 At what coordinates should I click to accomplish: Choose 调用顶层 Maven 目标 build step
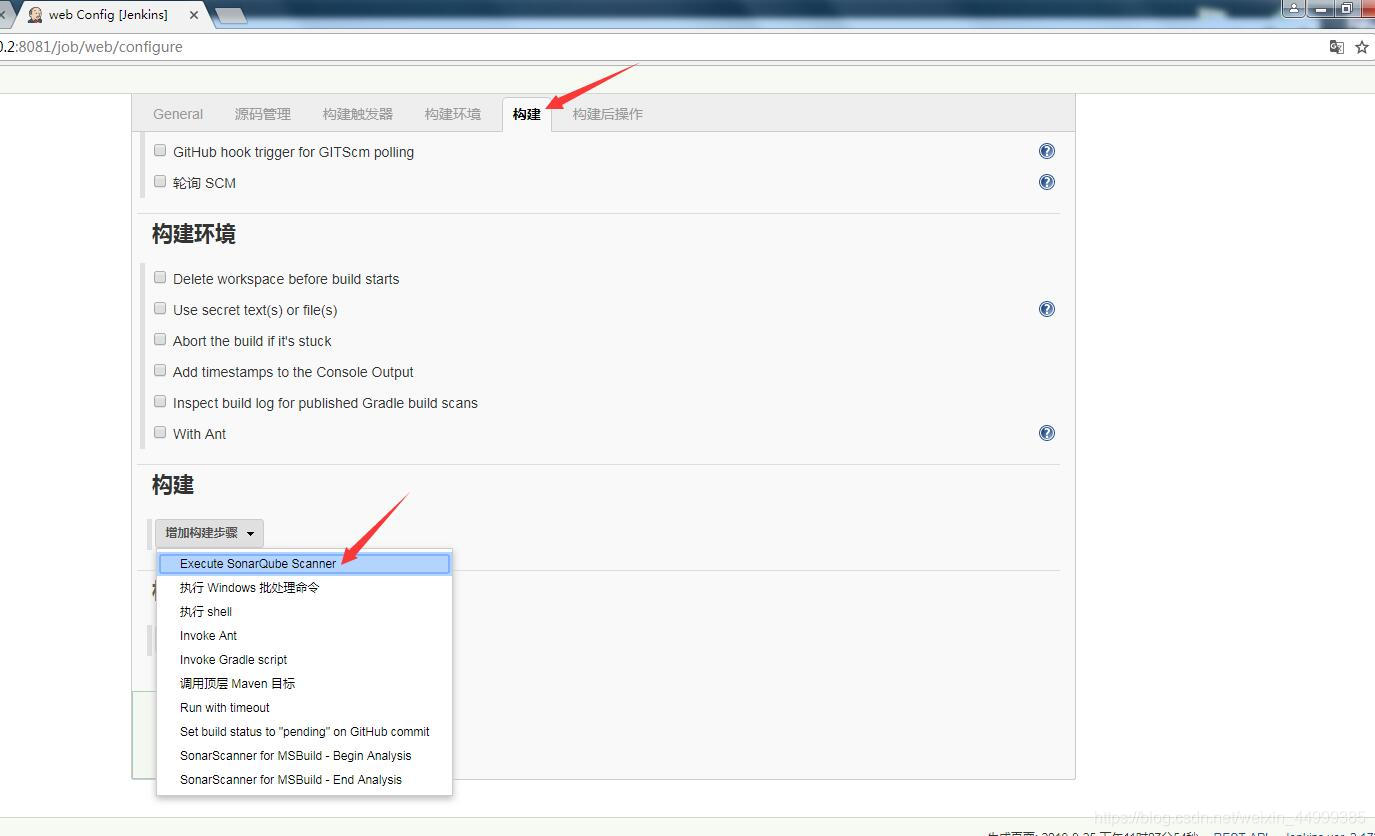point(304,684)
